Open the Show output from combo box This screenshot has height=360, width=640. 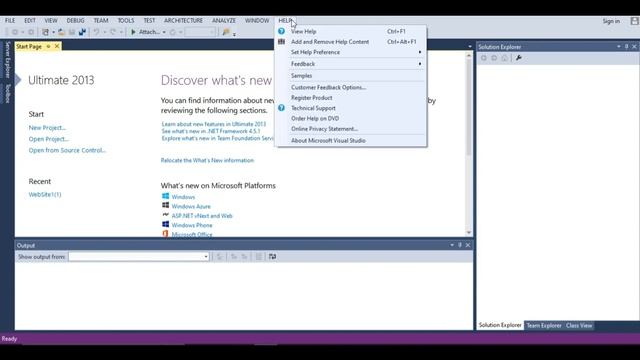click(139, 256)
